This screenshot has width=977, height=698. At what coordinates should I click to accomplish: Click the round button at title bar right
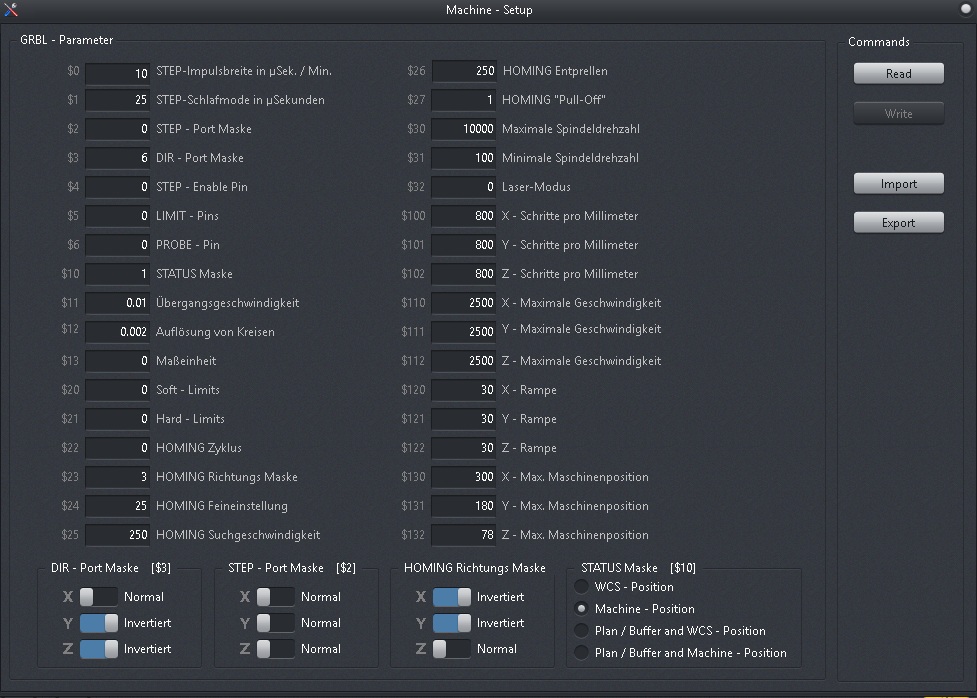tap(965, 10)
